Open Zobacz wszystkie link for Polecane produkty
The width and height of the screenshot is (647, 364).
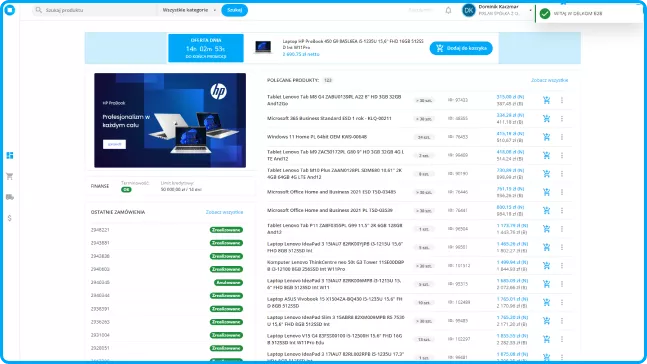click(549, 80)
